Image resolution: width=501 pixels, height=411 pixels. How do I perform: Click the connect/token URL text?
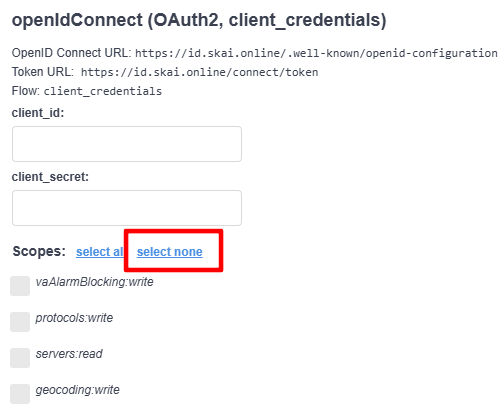pyautogui.click(x=199, y=72)
